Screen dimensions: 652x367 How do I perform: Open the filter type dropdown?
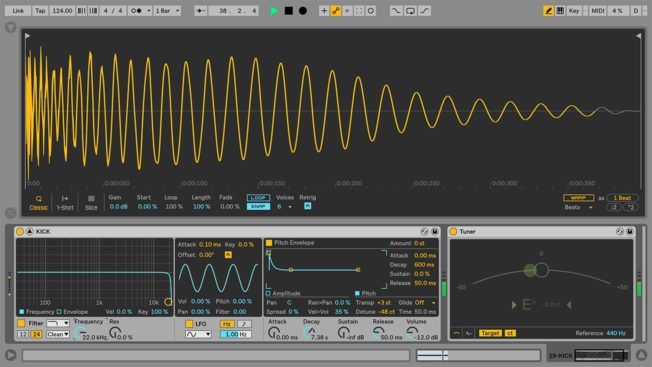click(x=57, y=323)
